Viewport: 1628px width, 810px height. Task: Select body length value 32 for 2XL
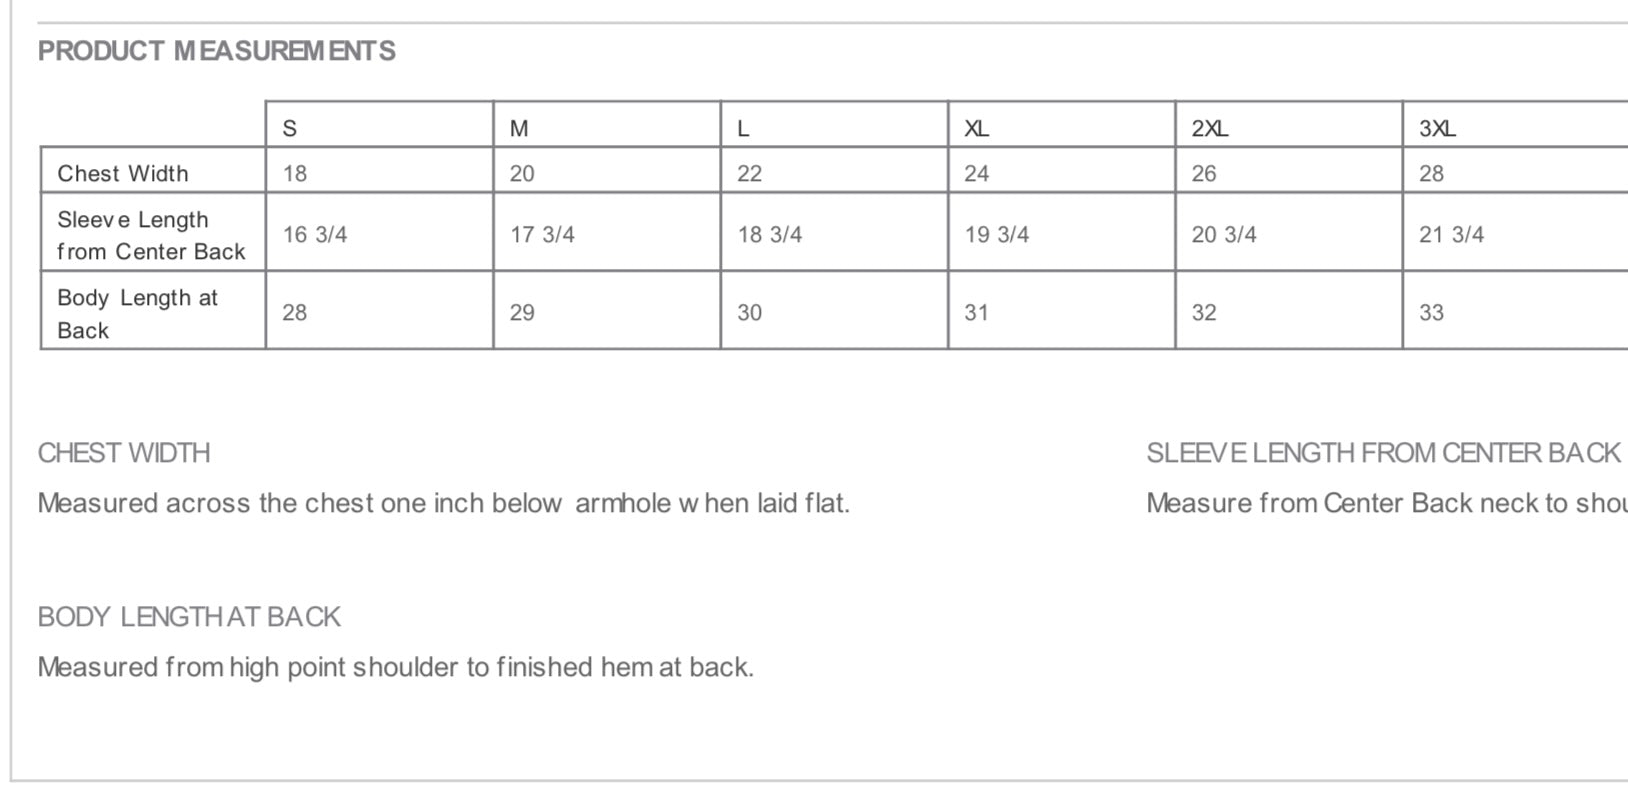[x=1204, y=313]
